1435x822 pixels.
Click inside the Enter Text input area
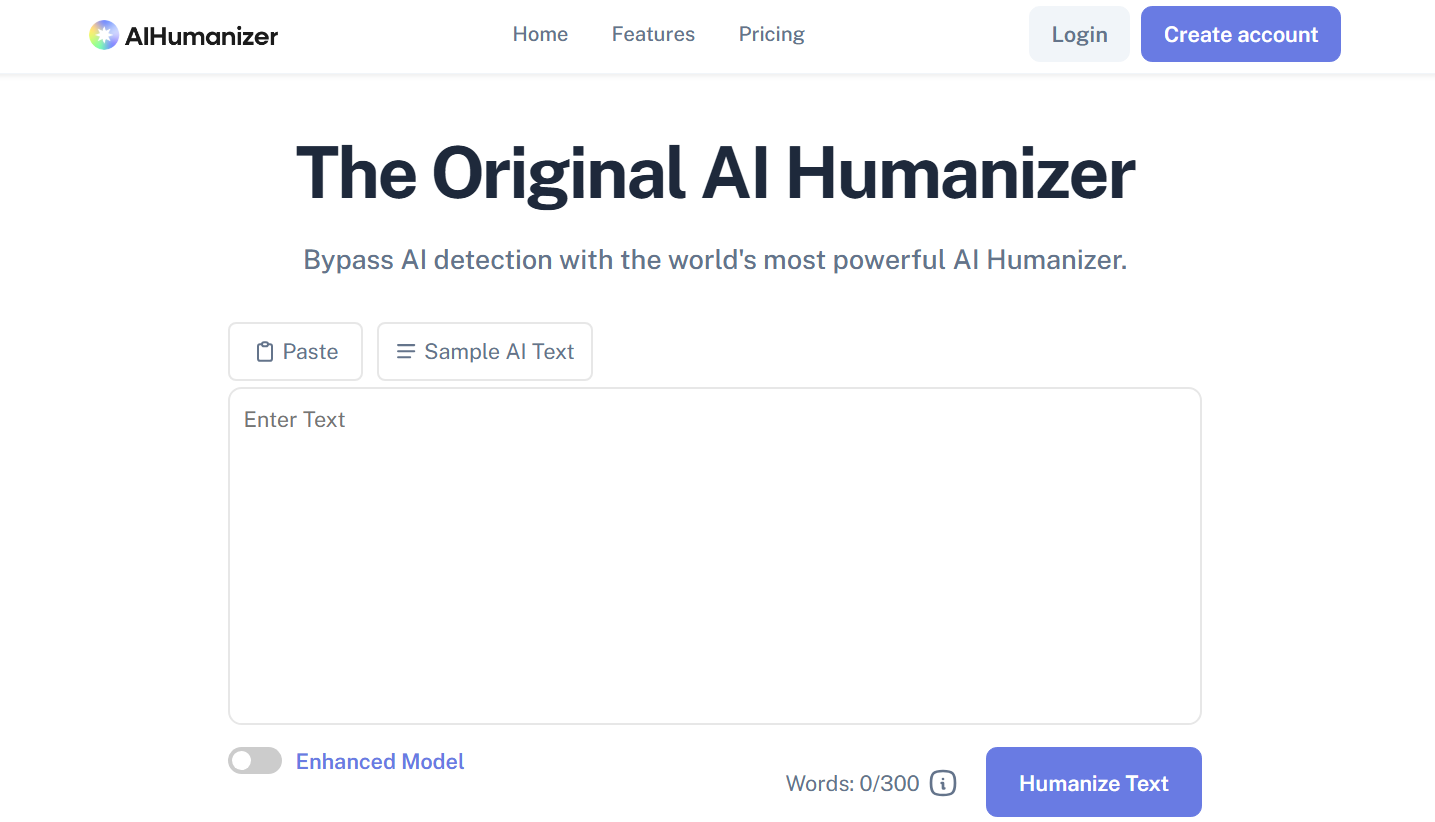(x=714, y=555)
